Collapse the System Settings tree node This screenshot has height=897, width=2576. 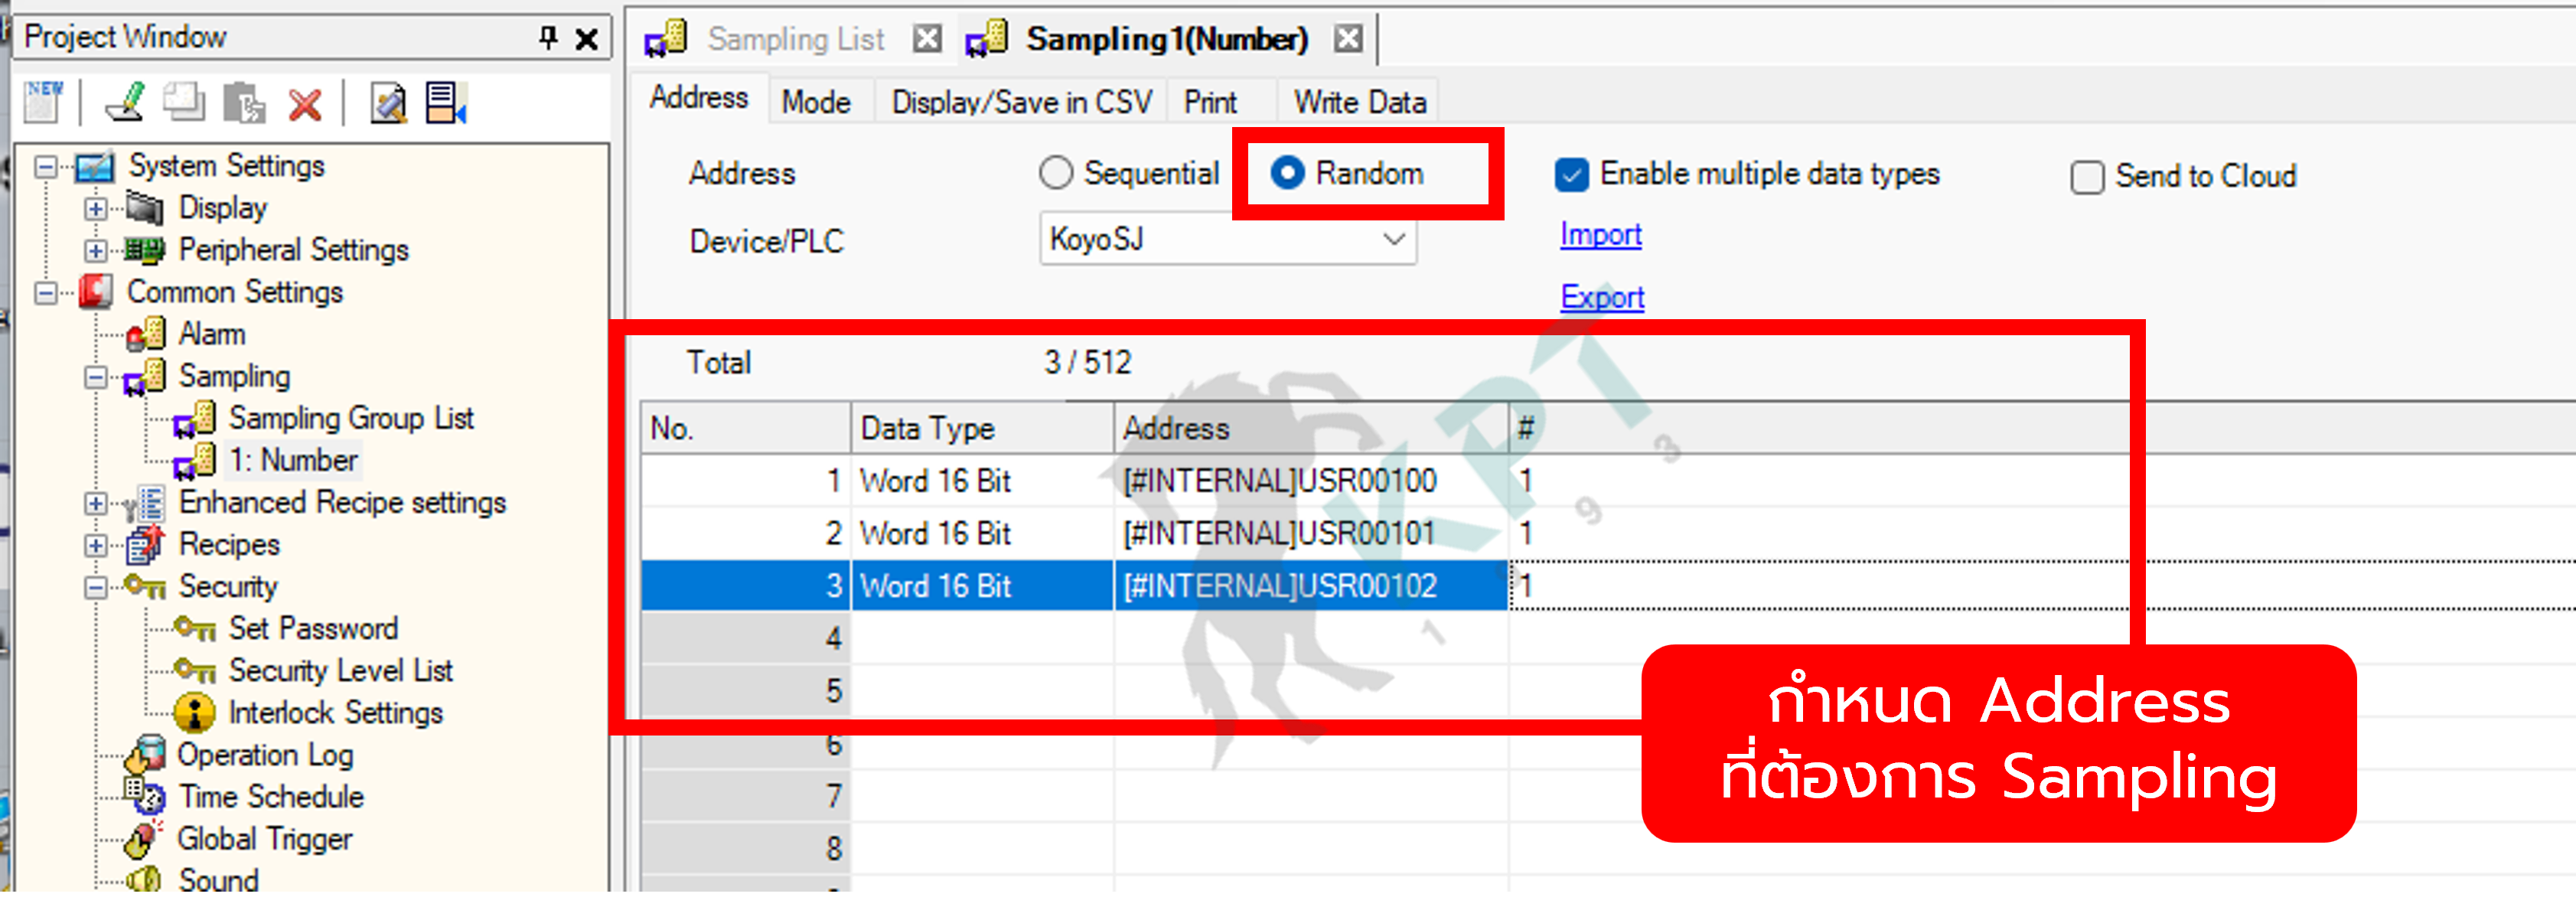pyautogui.click(x=45, y=166)
